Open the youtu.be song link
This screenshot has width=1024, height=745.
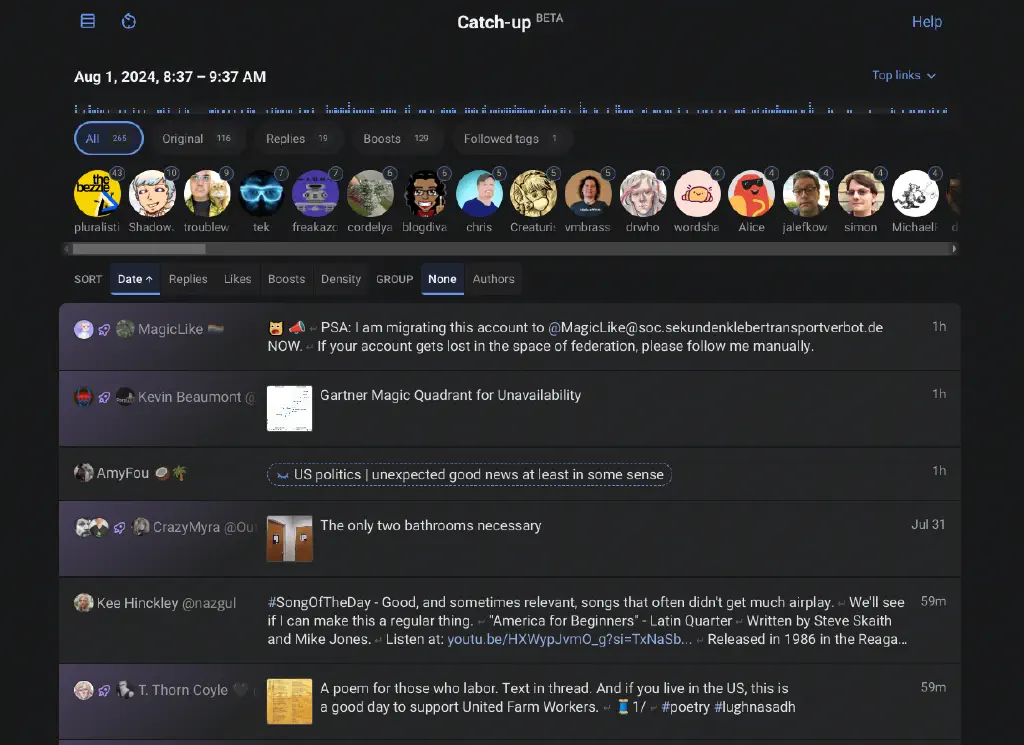click(x=569, y=639)
